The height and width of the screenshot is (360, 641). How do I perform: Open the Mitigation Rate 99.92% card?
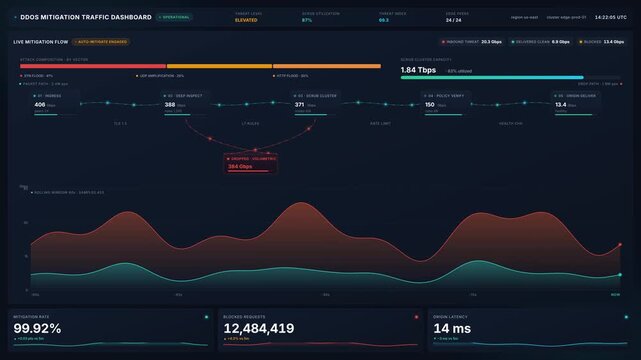click(110, 330)
